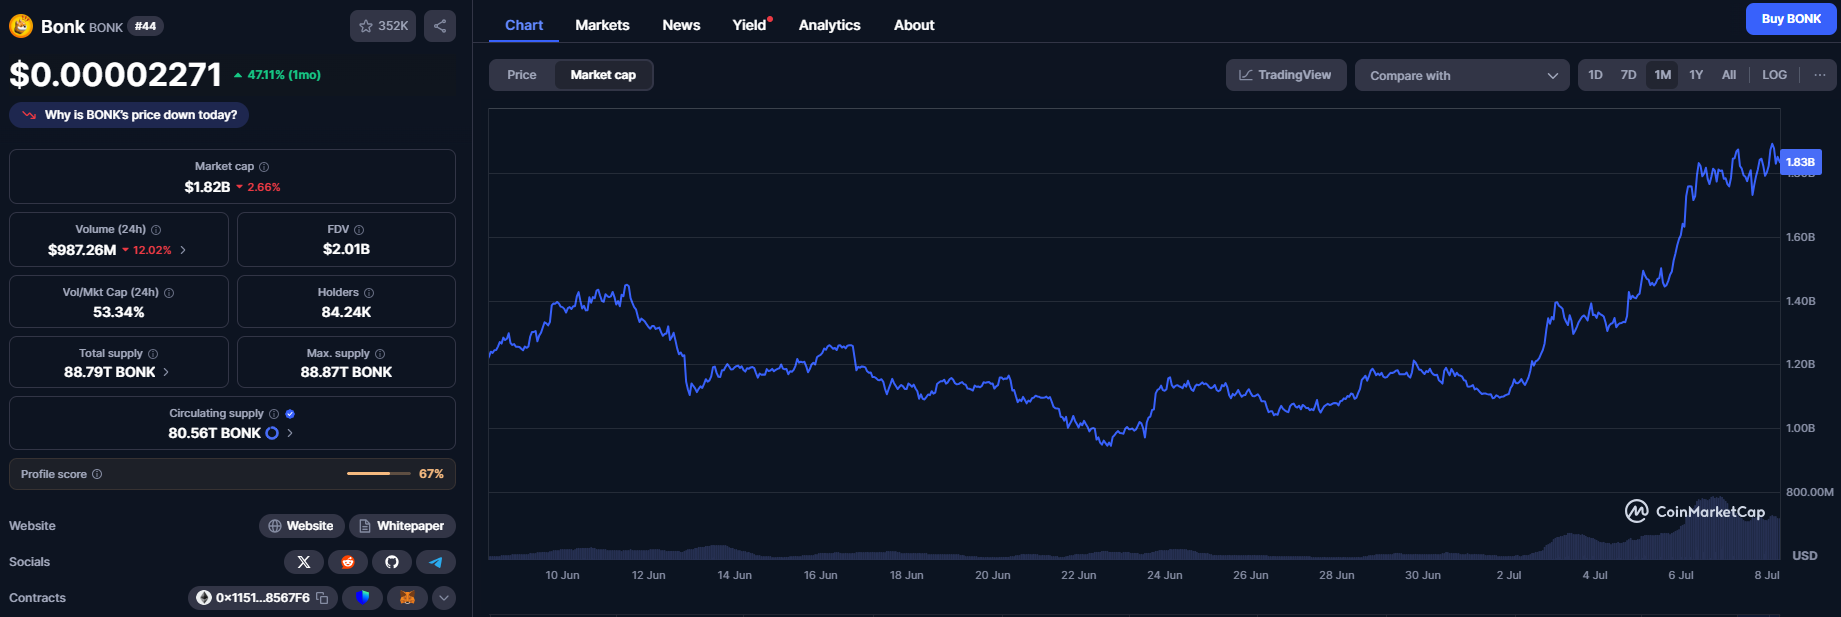Toggle LOG scale on chart
1841x617 pixels.
[x=1774, y=75]
